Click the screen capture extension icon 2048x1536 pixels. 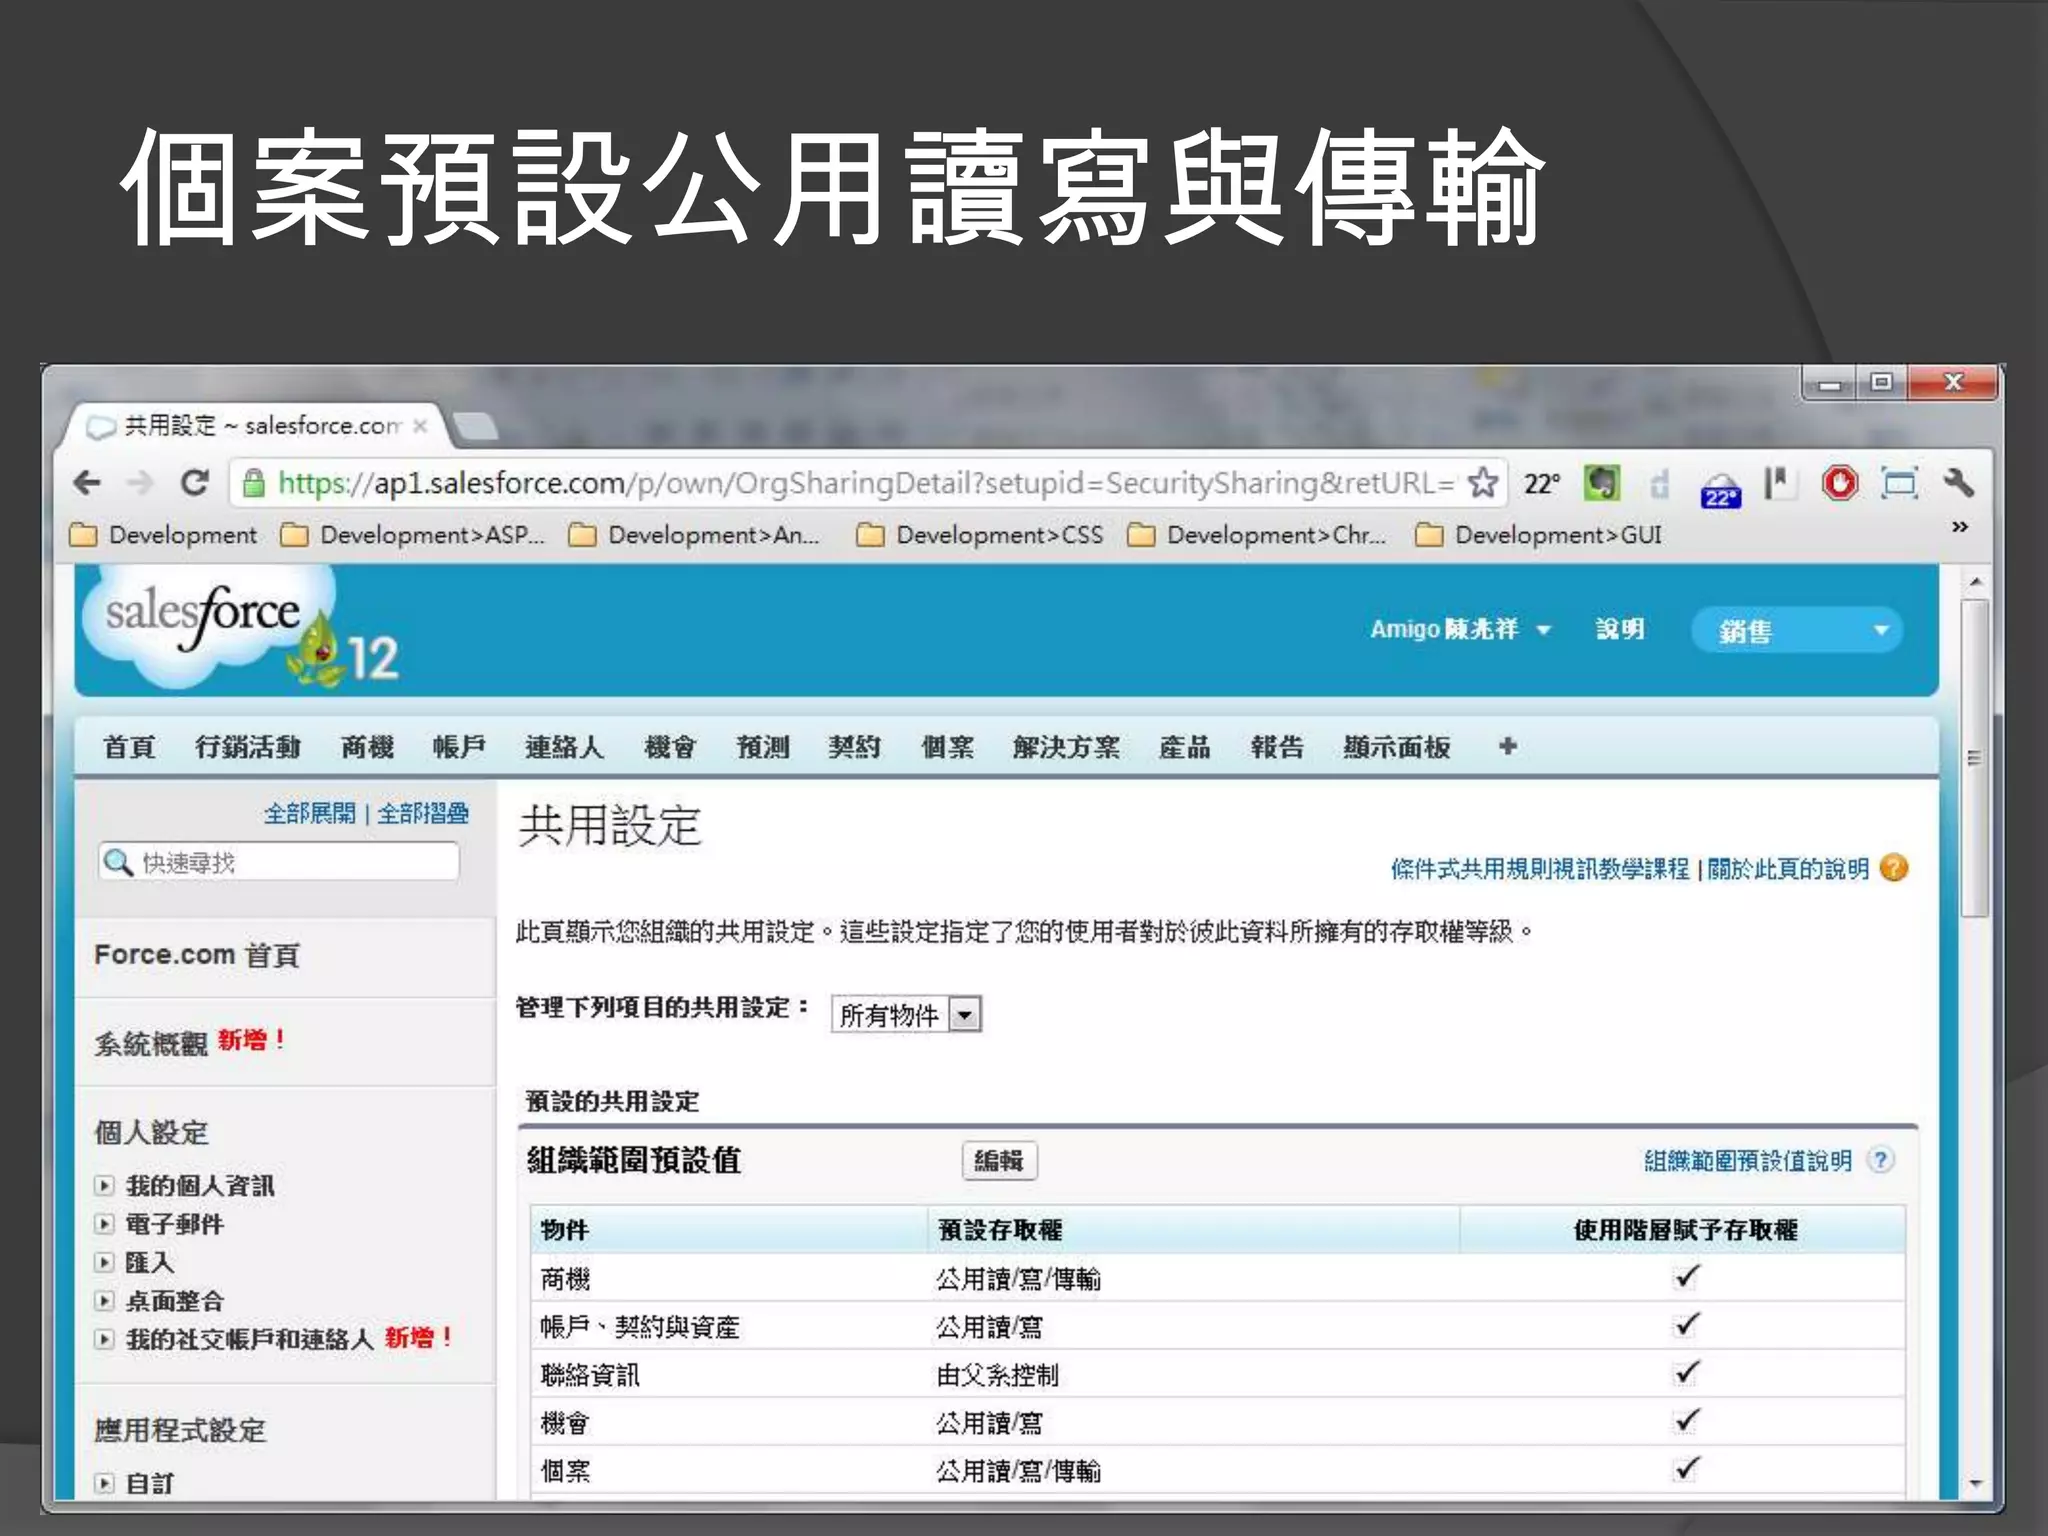1899,484
